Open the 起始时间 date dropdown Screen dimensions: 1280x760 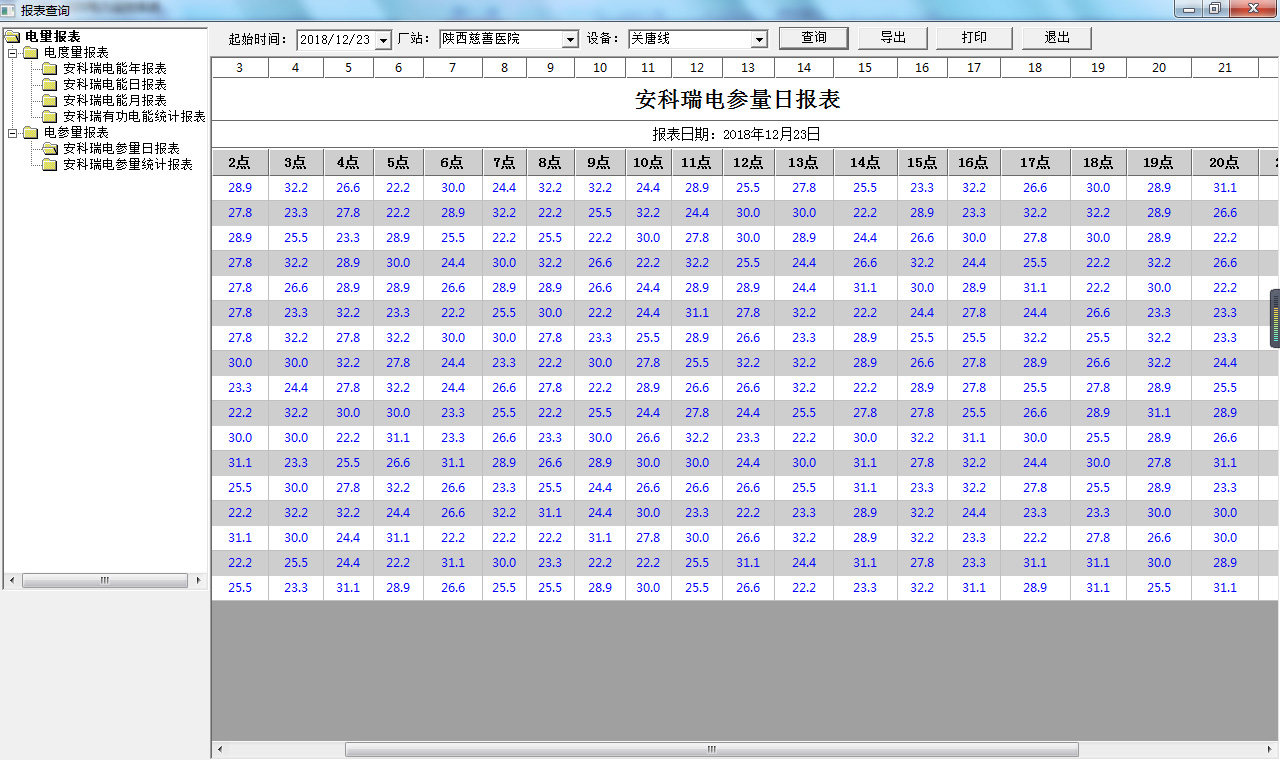[383, 40]
